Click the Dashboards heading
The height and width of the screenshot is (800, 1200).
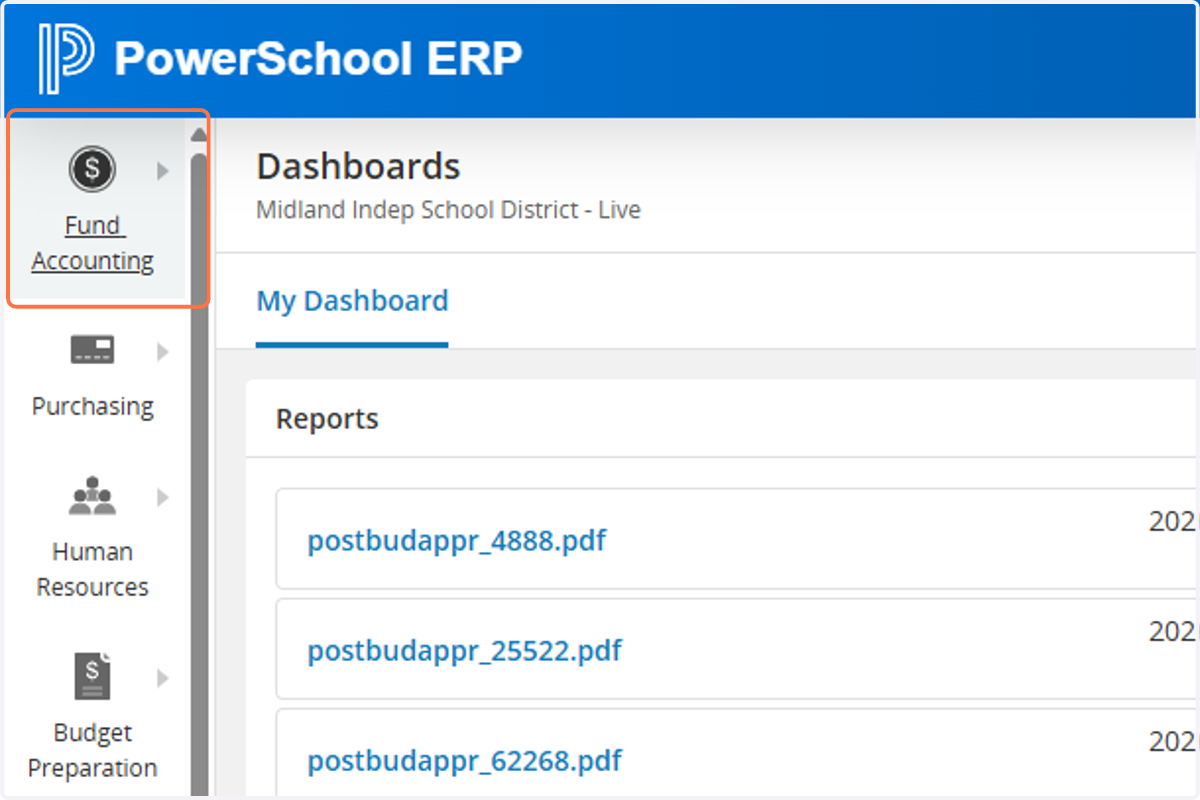coord(358,166)
